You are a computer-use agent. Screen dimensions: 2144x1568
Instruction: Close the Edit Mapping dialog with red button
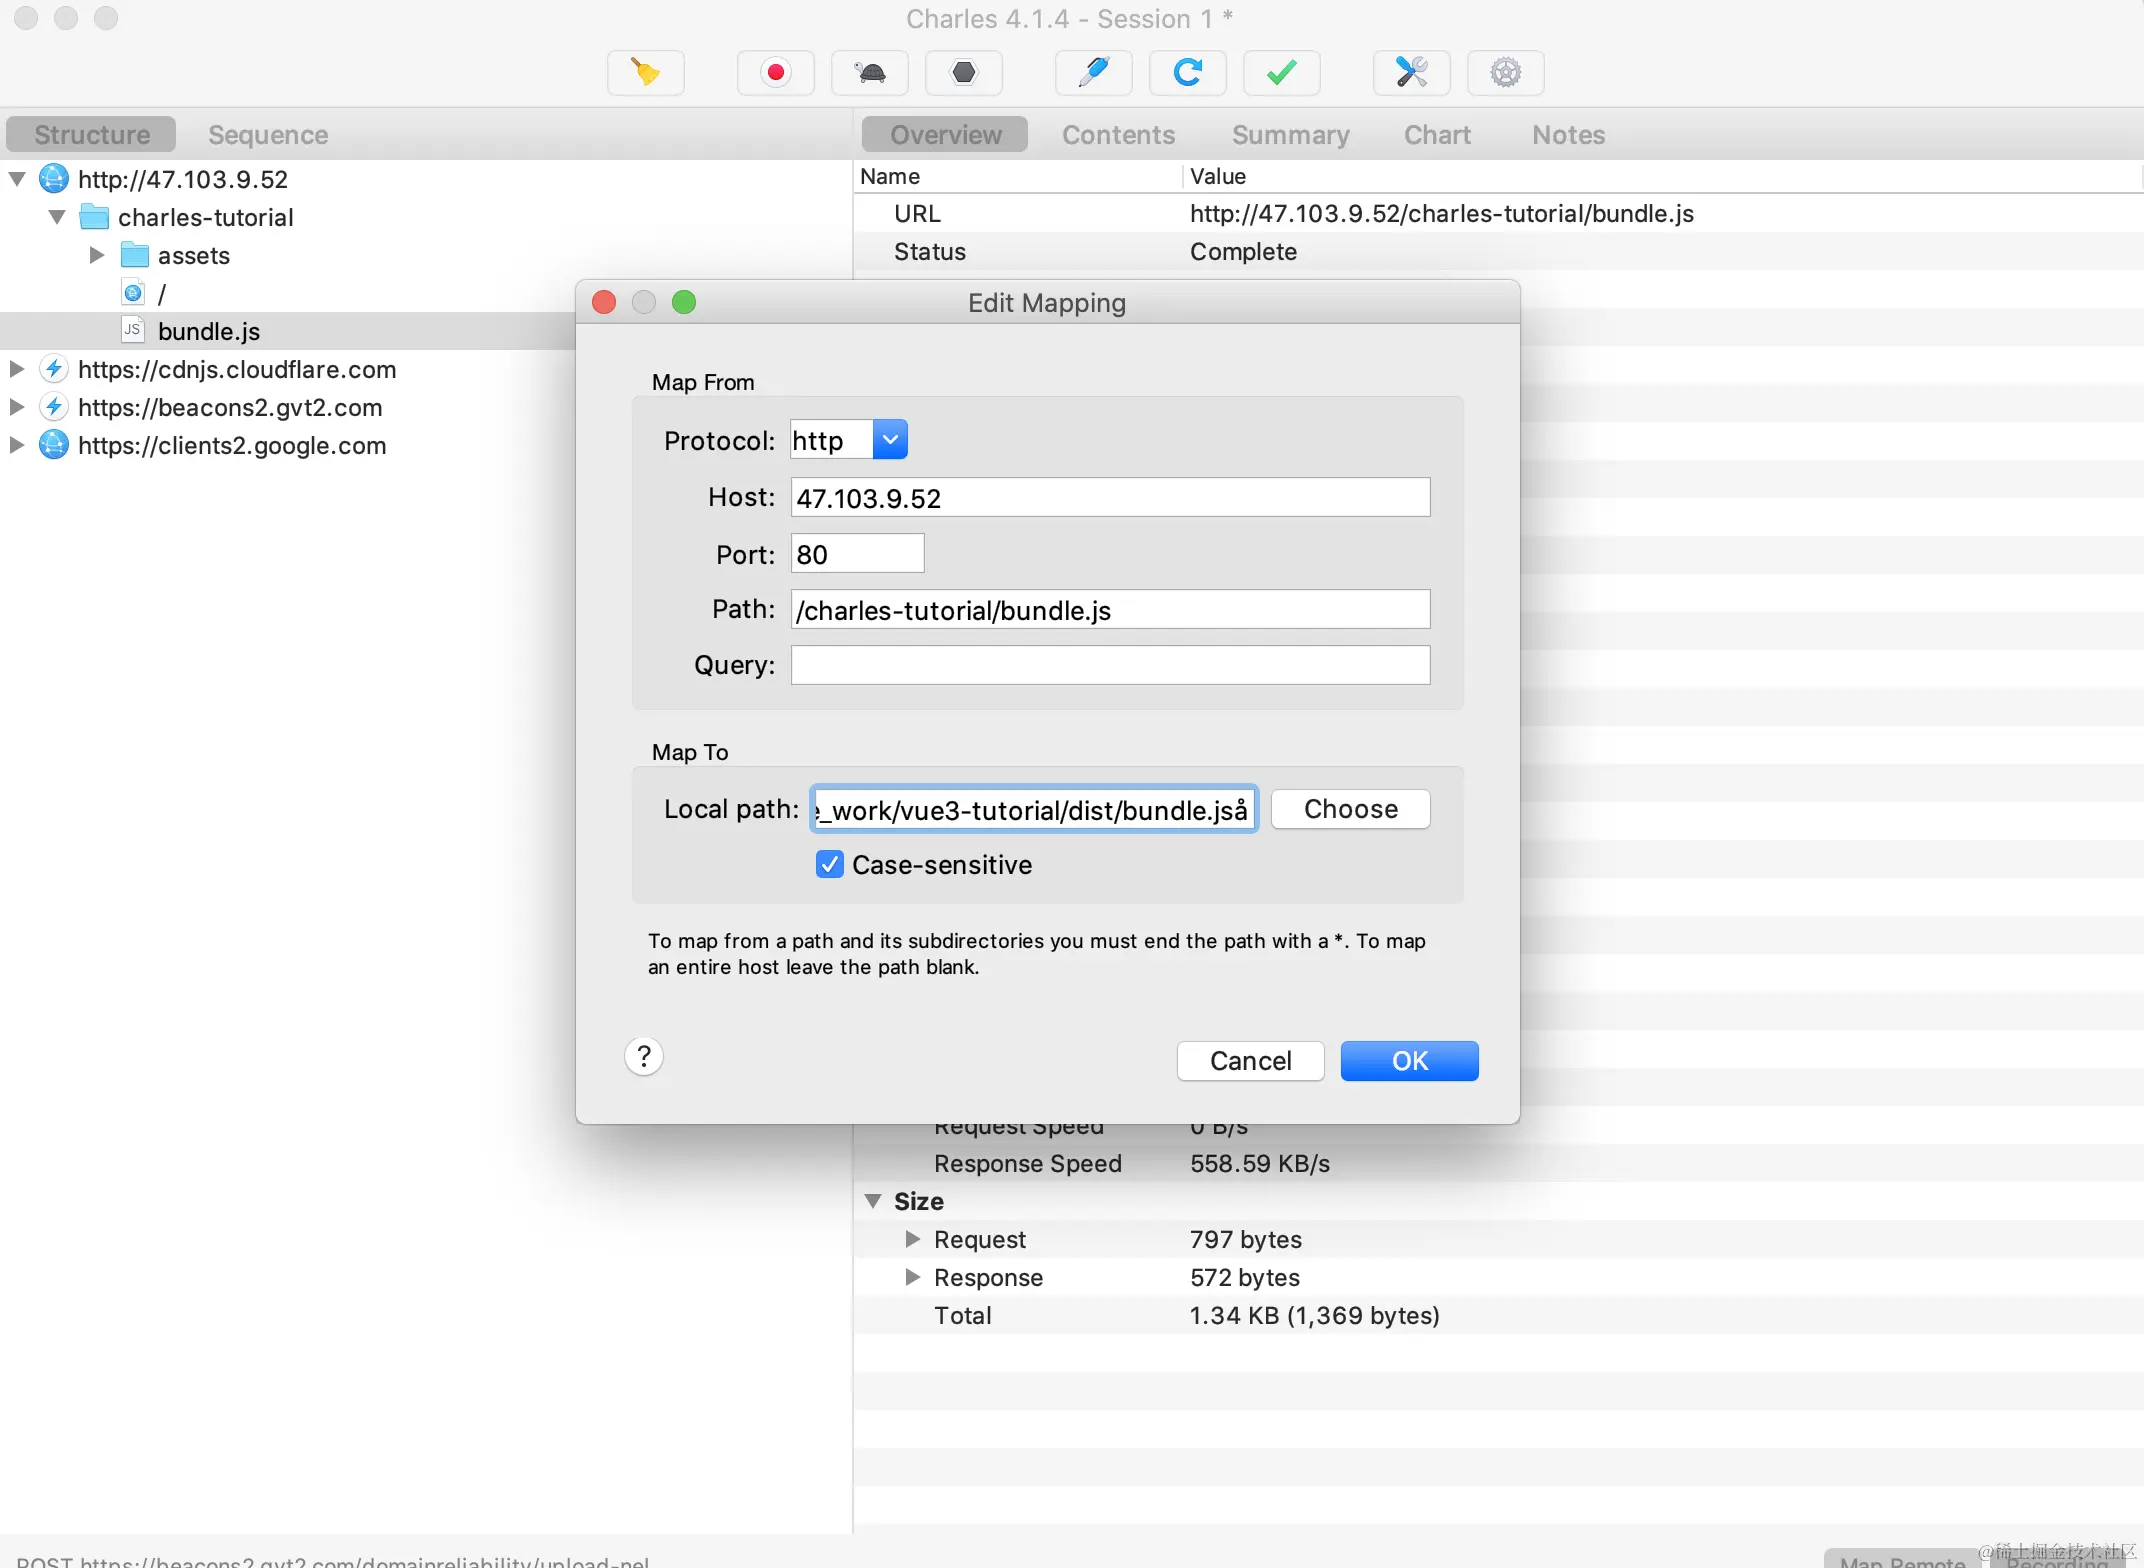pos(604,302)
